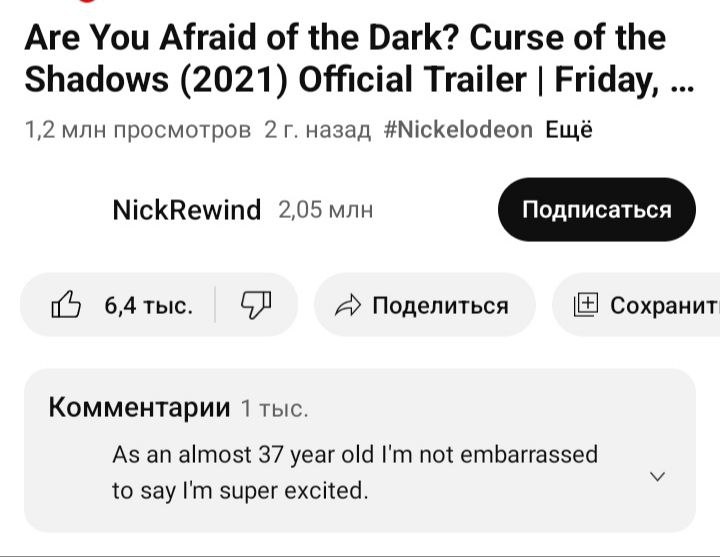Click the save-to-playlist plus icon
720x557 pixels.
tap(585, 305)
